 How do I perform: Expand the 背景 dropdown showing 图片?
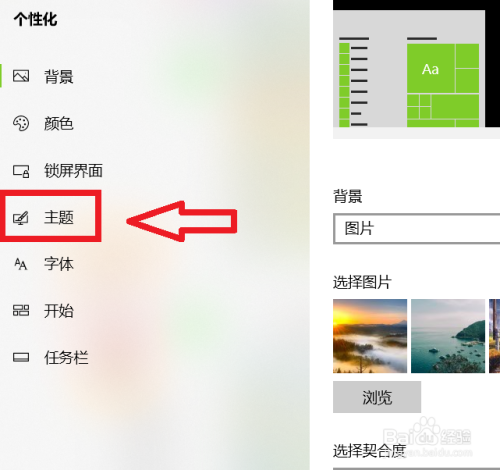[x=416, y=229]
